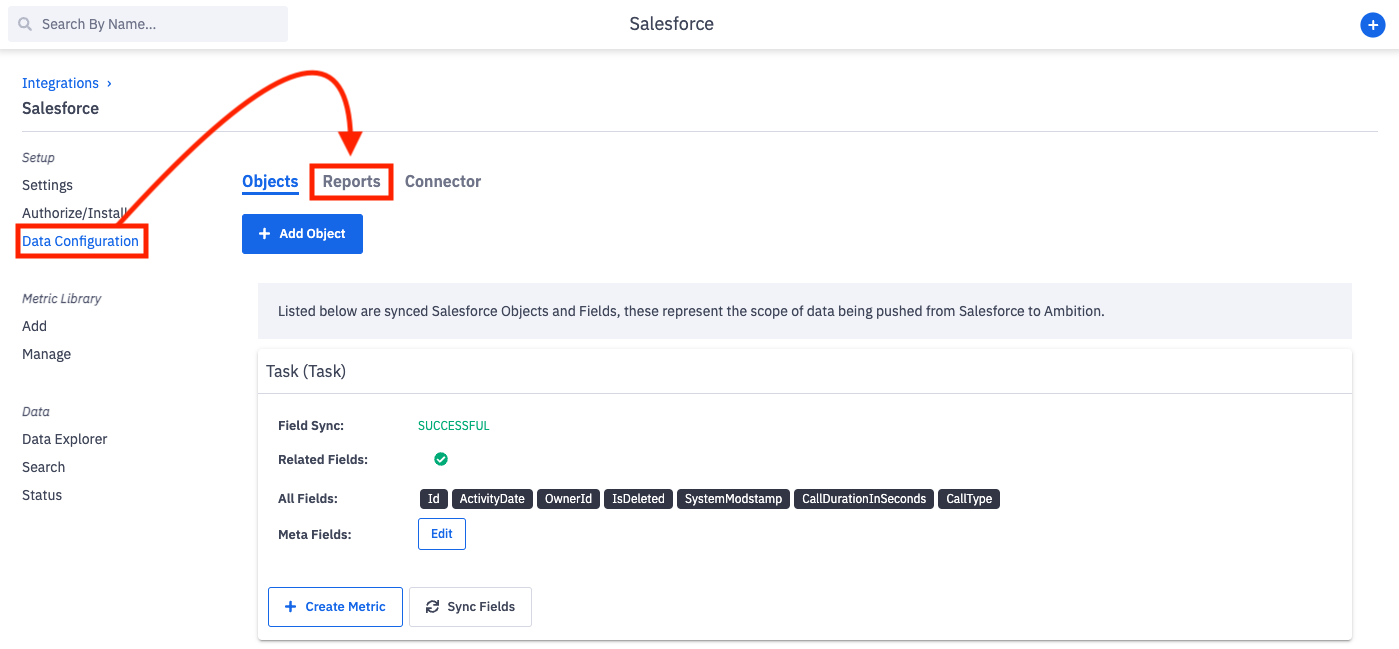
Task: Open the Integrations breadcrumb link
Action: pyautogui.click(x=60, y=83)
